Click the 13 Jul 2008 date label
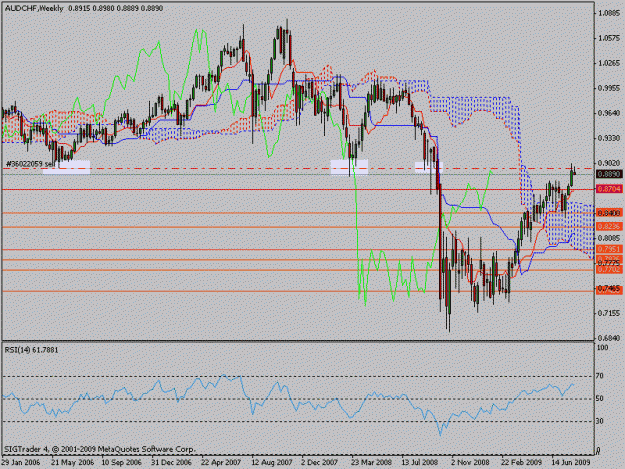This screenshot has width=625, height=469. (420, 463)
